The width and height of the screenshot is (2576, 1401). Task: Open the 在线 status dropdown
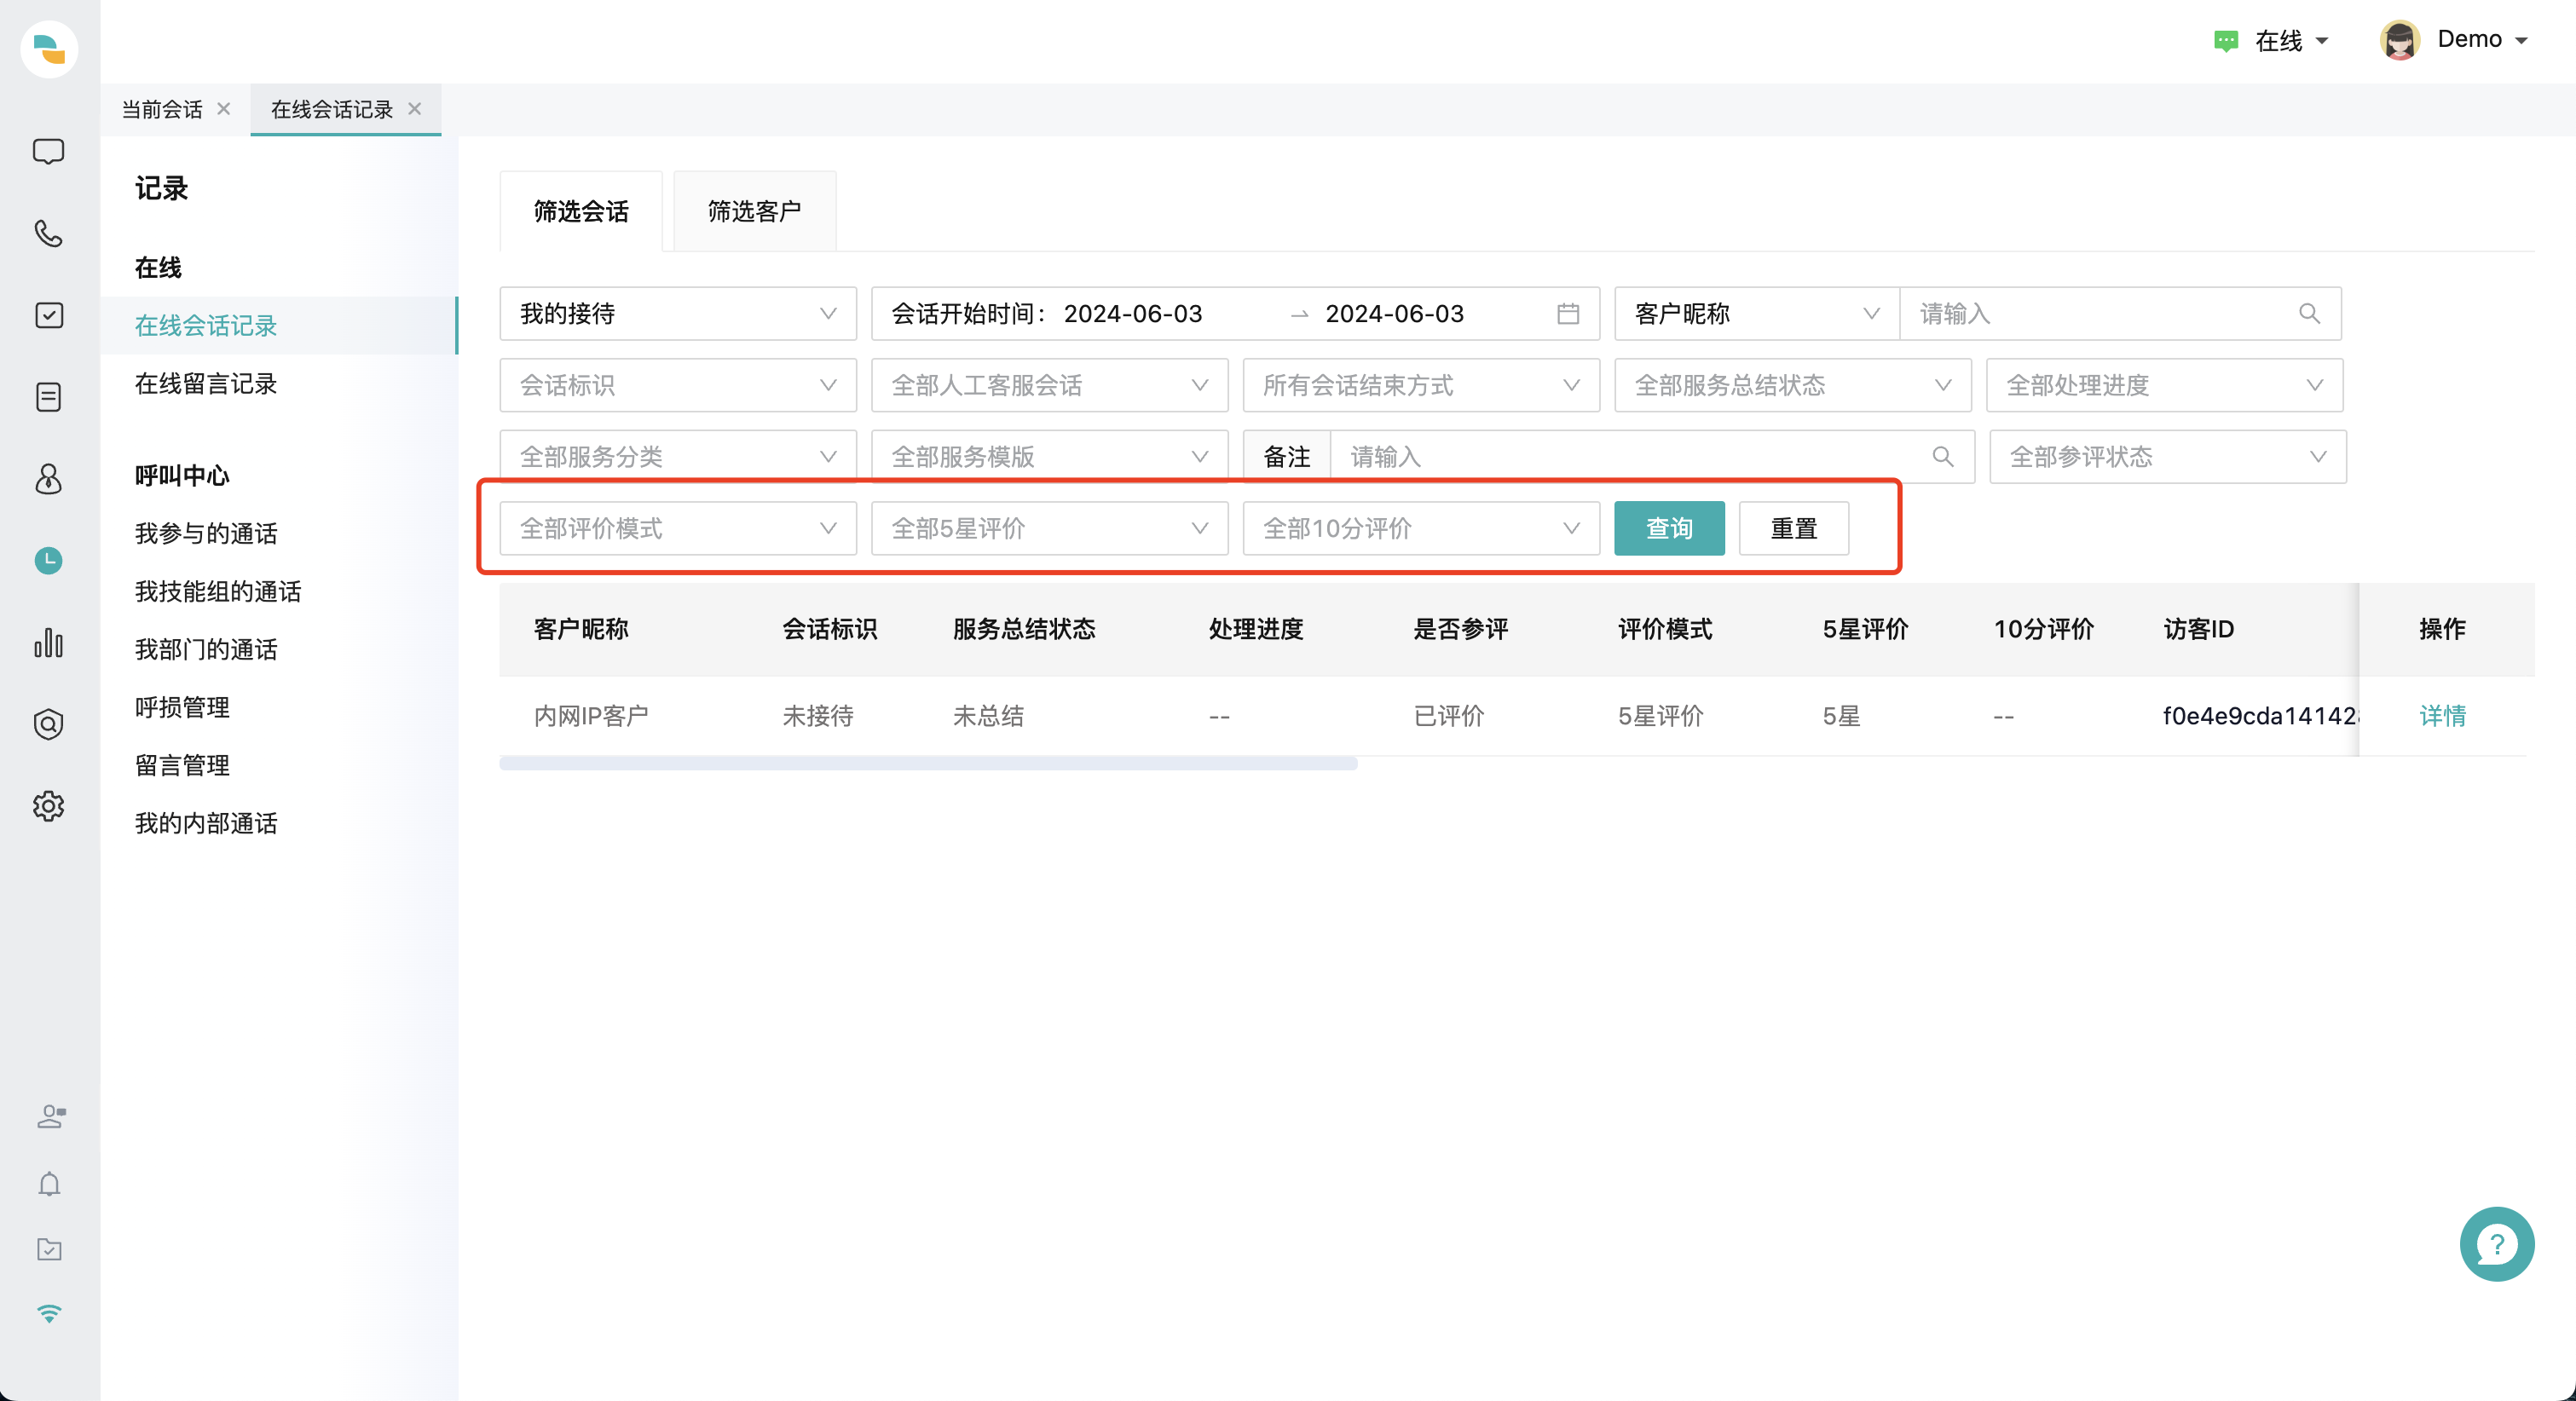(2291, 41)
